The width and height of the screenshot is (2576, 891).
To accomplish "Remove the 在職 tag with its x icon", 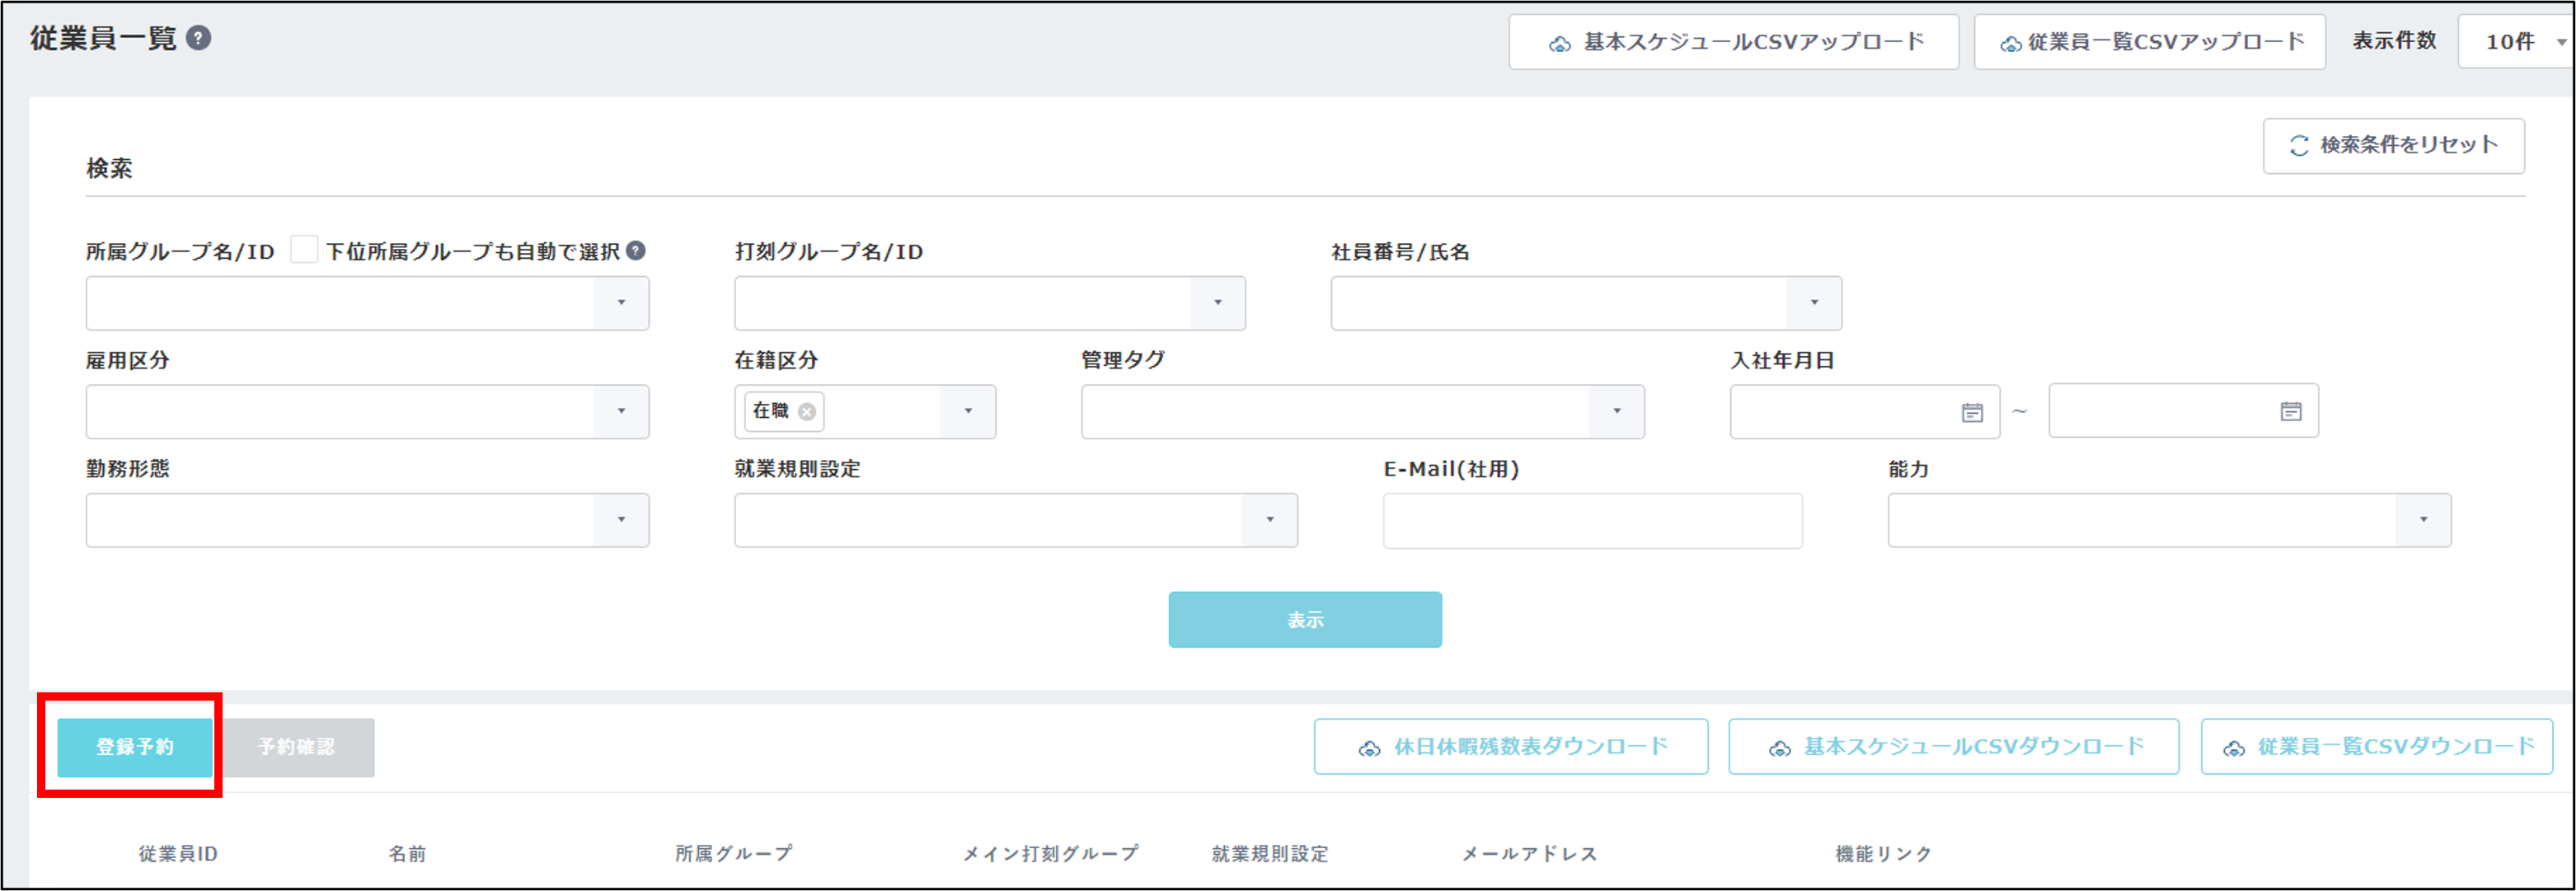I will click(x=807, y=412).
